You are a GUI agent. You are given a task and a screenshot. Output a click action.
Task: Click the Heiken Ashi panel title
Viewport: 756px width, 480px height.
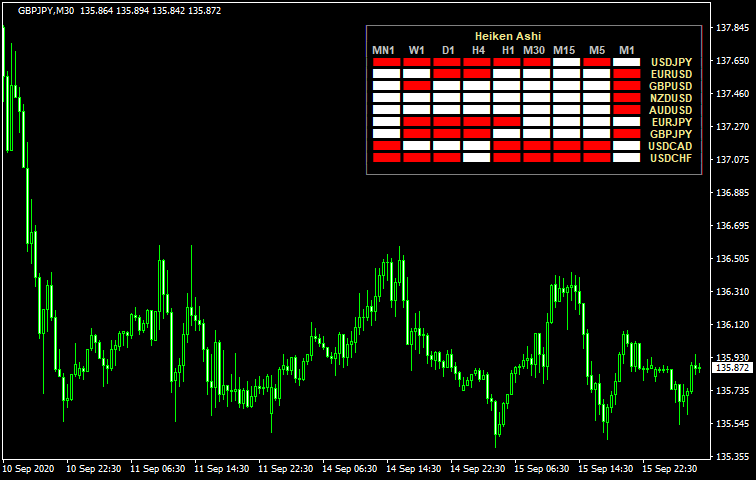pyautogui.click(x=507, y=36)
